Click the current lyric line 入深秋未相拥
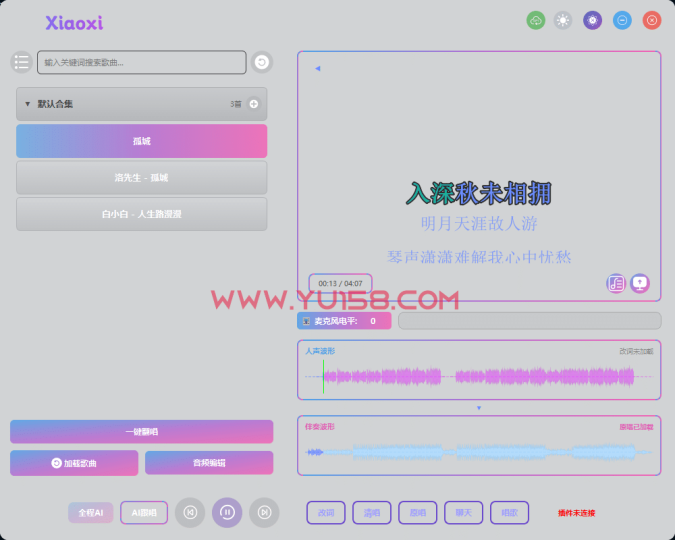 (x=479, y=194)
